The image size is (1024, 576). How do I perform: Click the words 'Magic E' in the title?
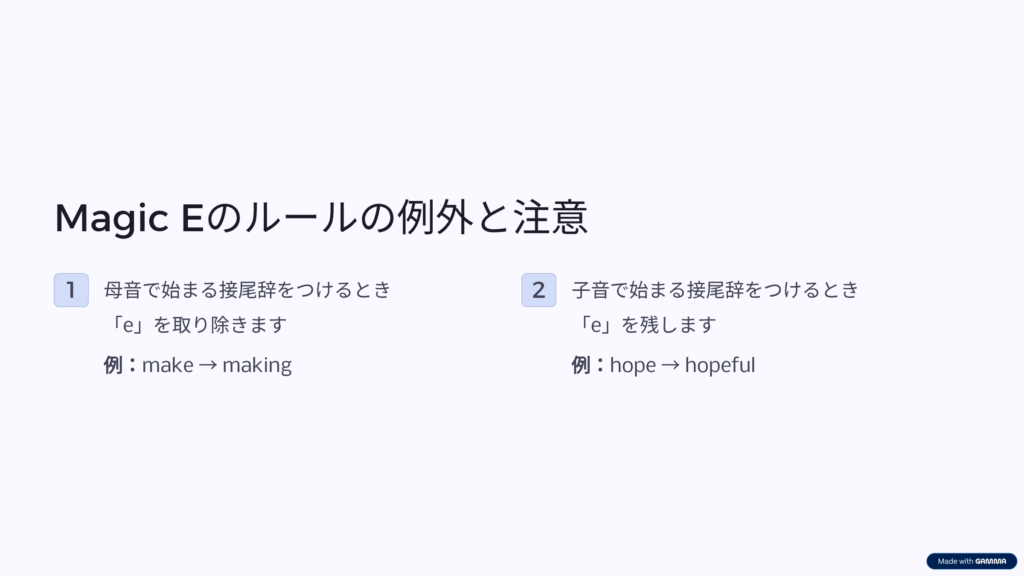(129, 219)
